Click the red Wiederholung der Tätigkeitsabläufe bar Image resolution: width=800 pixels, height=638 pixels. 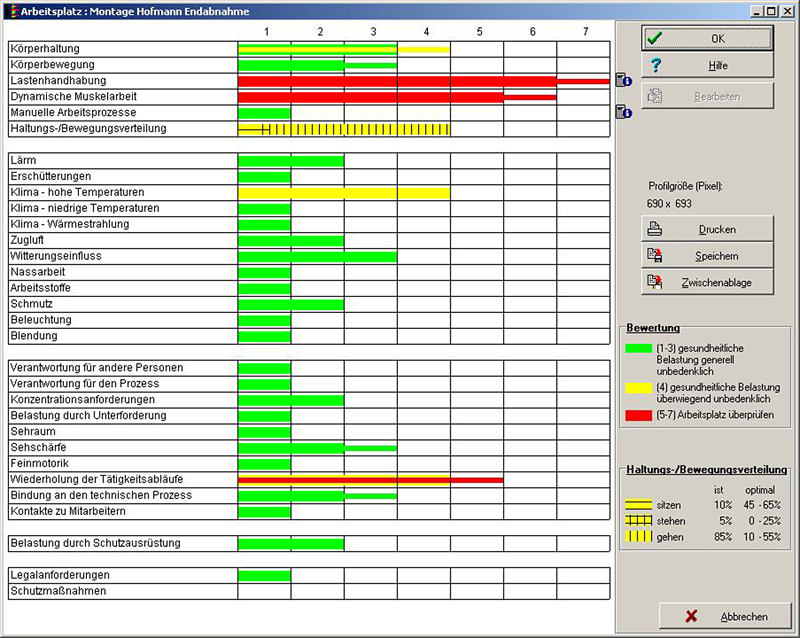click(x=370, y=480)
